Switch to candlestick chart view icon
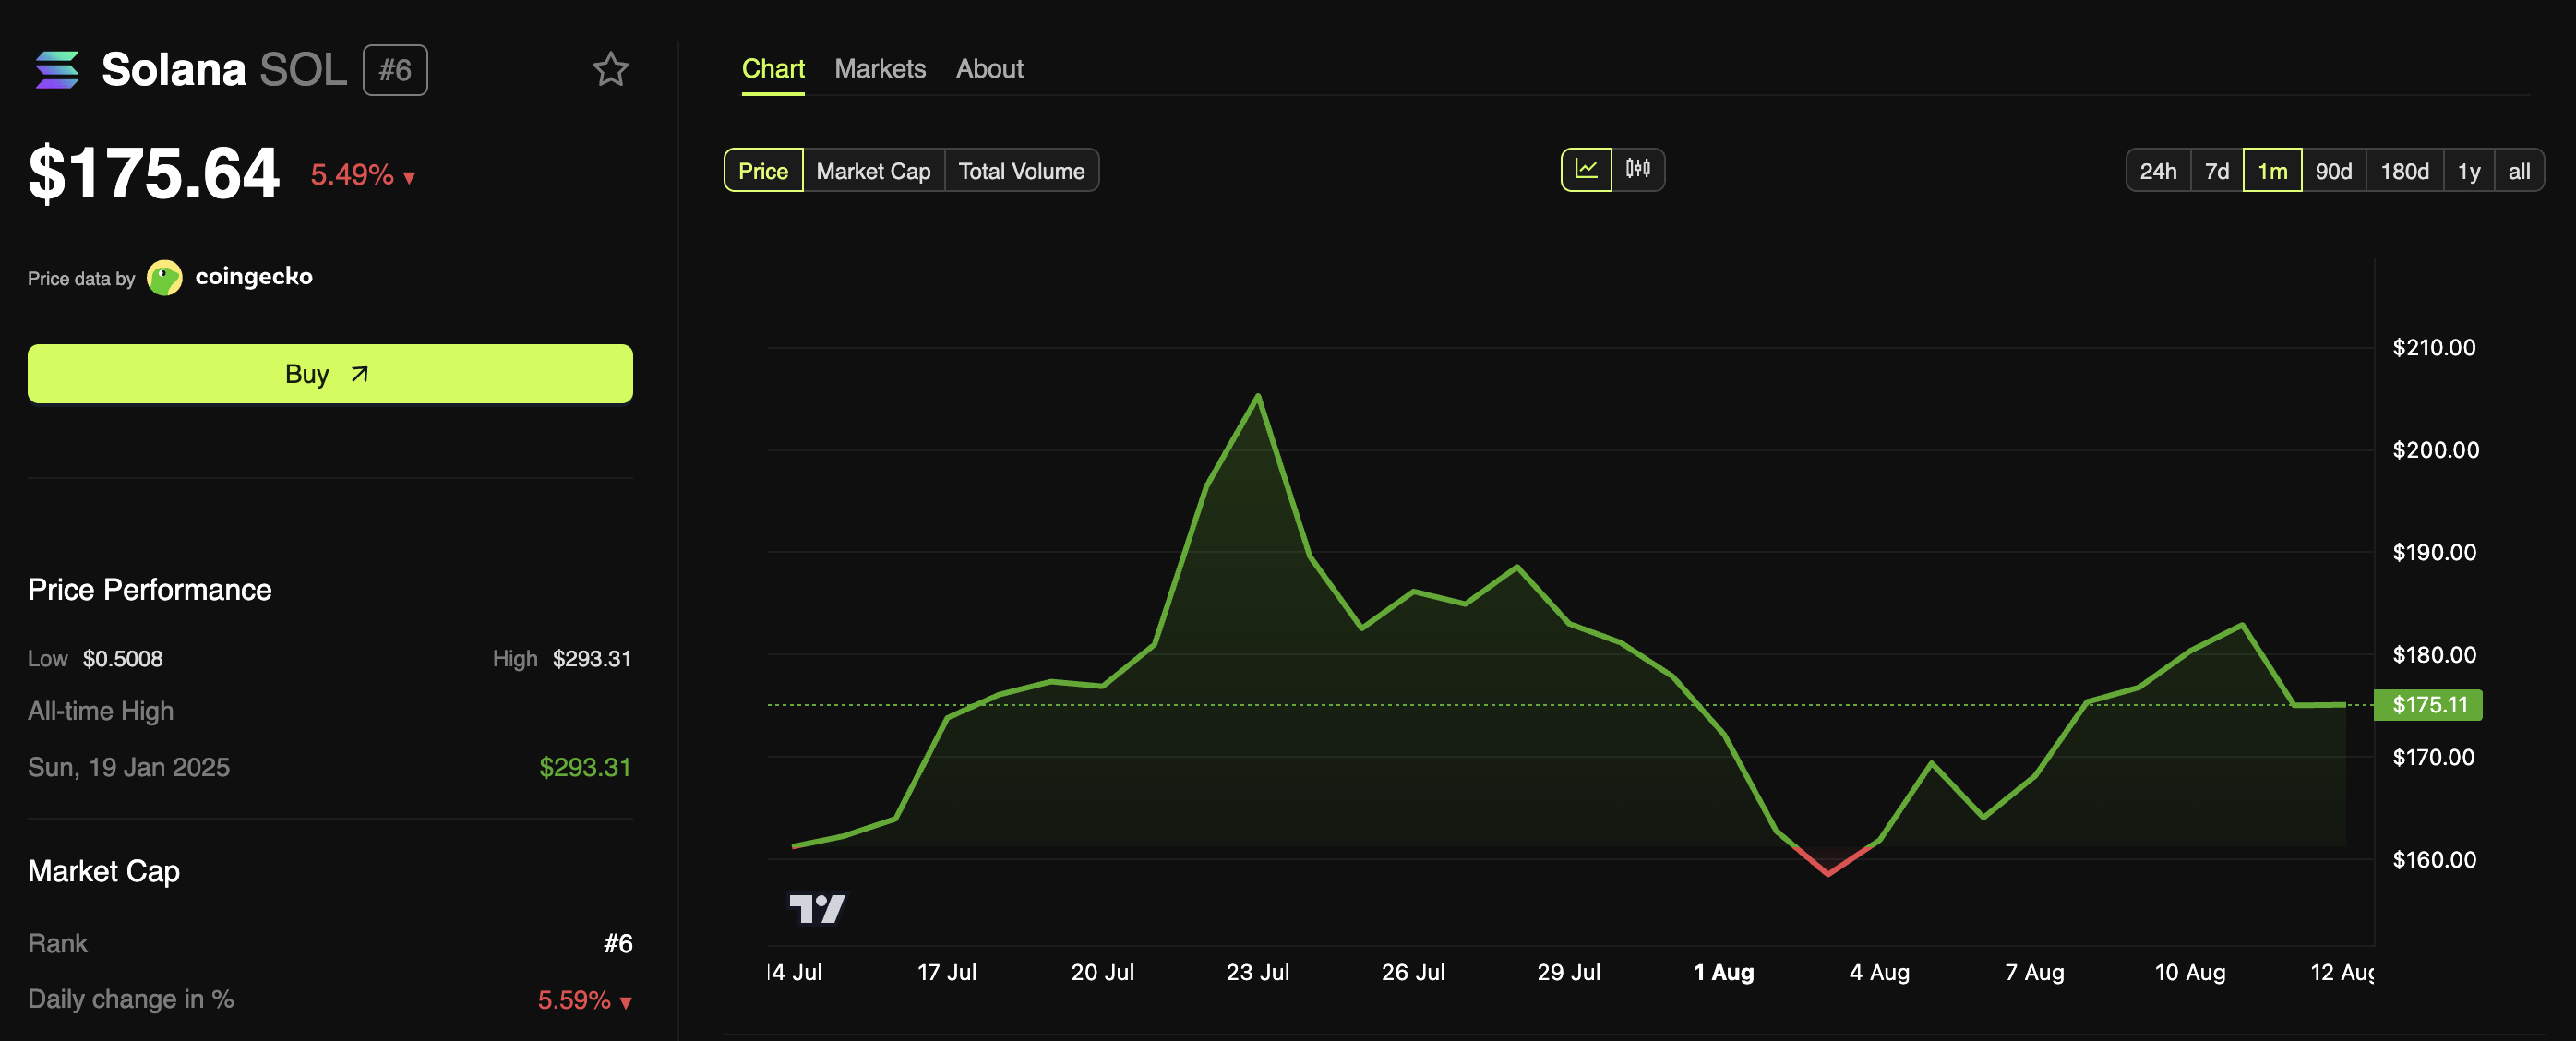Screen dimensions: 2576x1041 [x=1637, y=169]
